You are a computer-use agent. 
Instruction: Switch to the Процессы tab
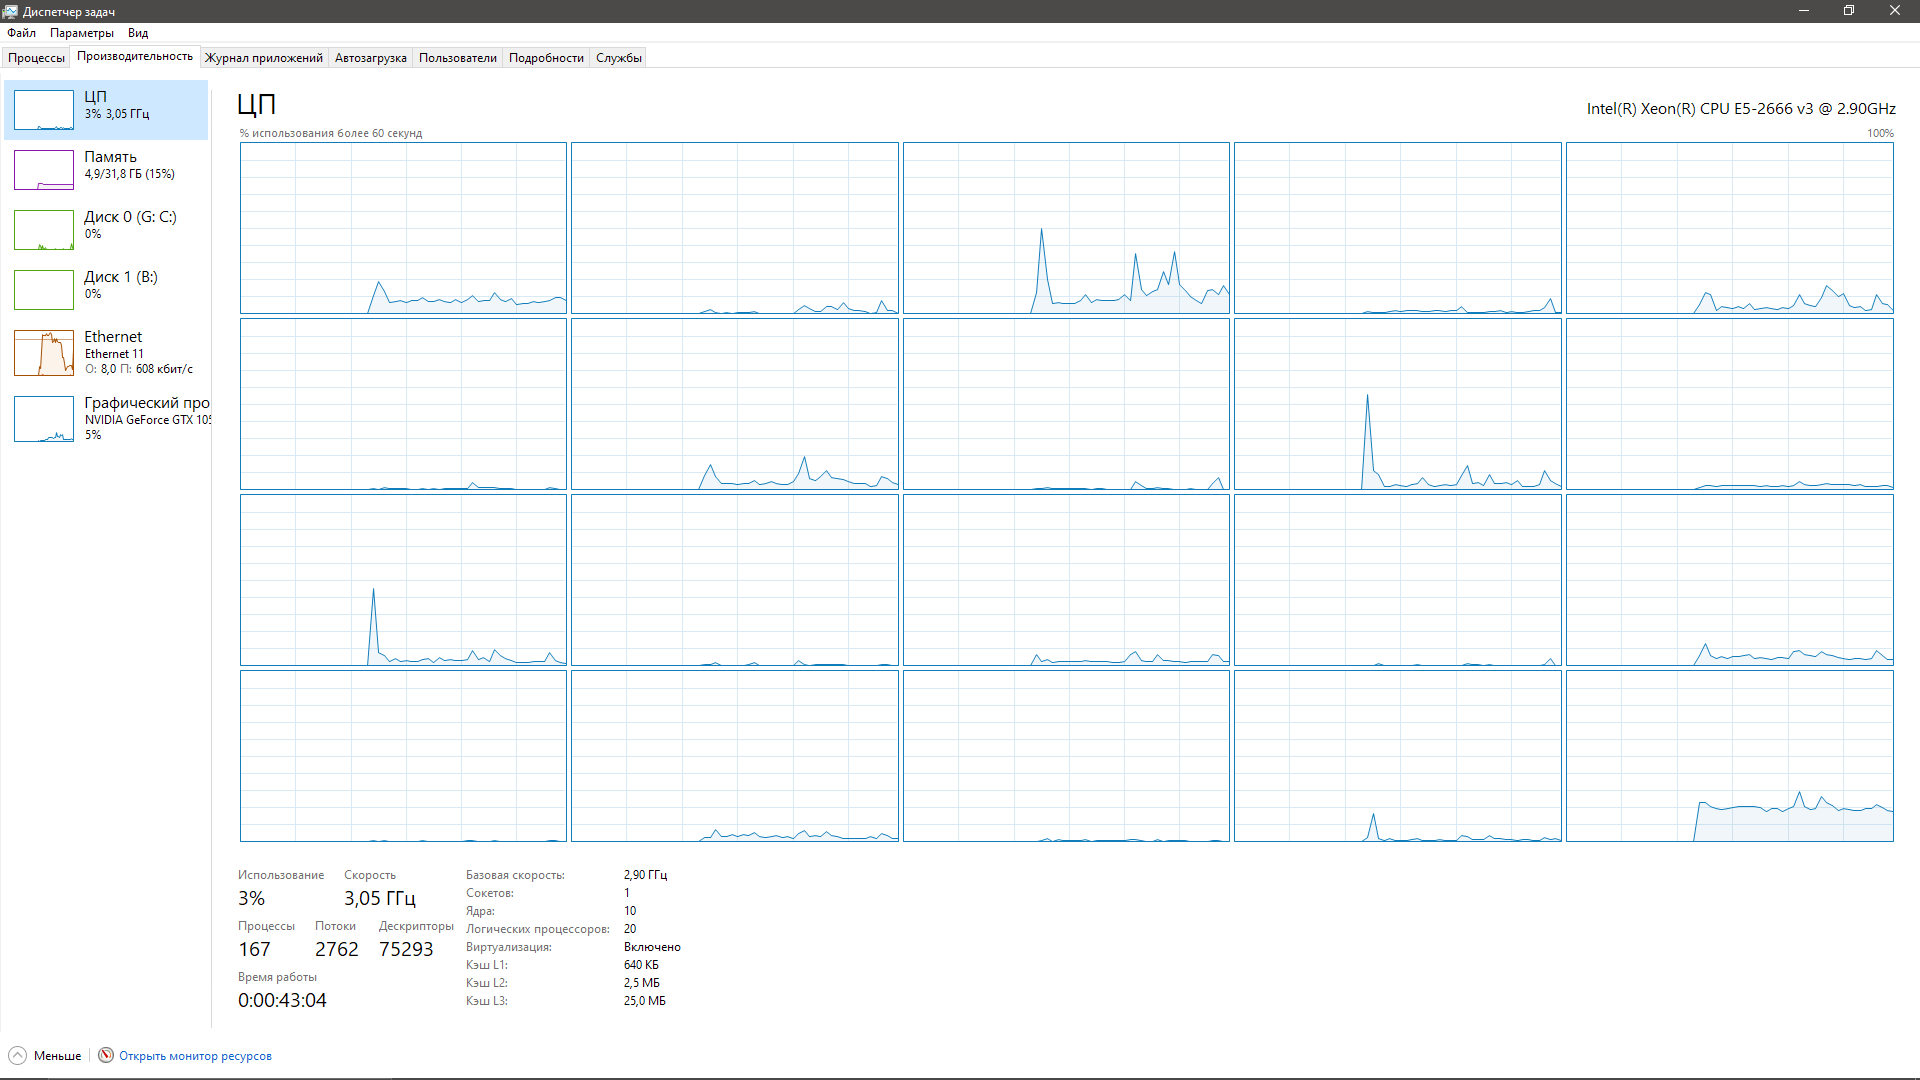pyautogui.click(x=36, y=58)
